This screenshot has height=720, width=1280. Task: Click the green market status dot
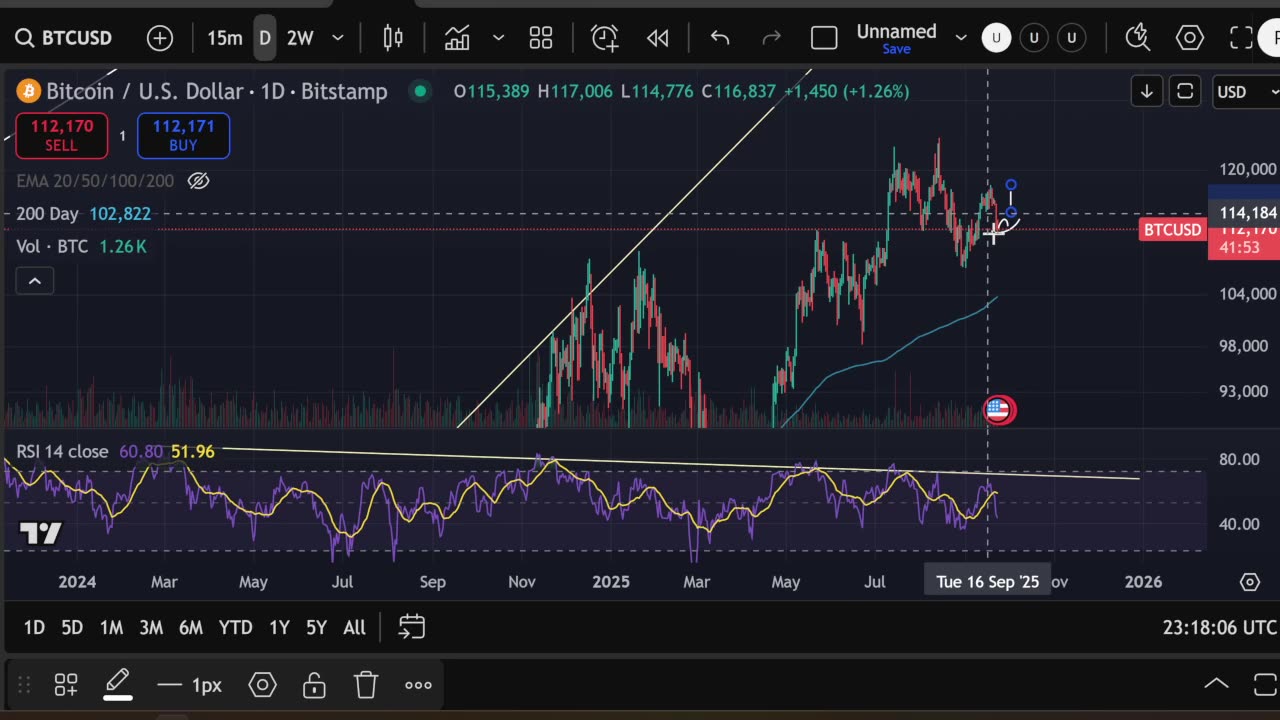point(420,91)
